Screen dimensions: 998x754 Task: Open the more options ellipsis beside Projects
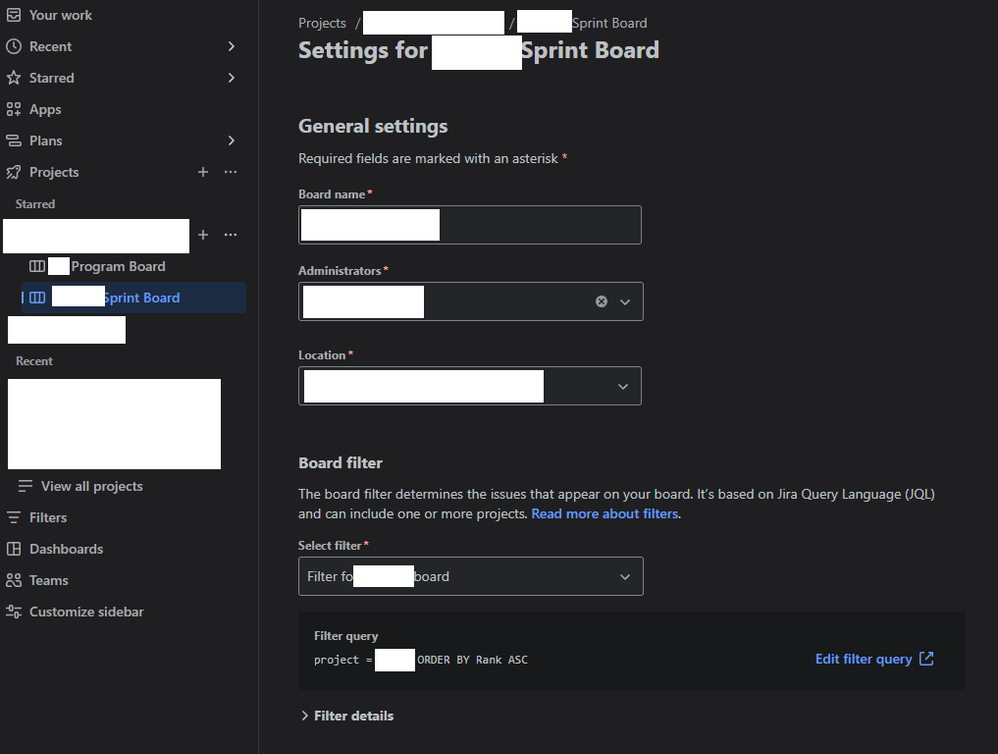(230, 172)
